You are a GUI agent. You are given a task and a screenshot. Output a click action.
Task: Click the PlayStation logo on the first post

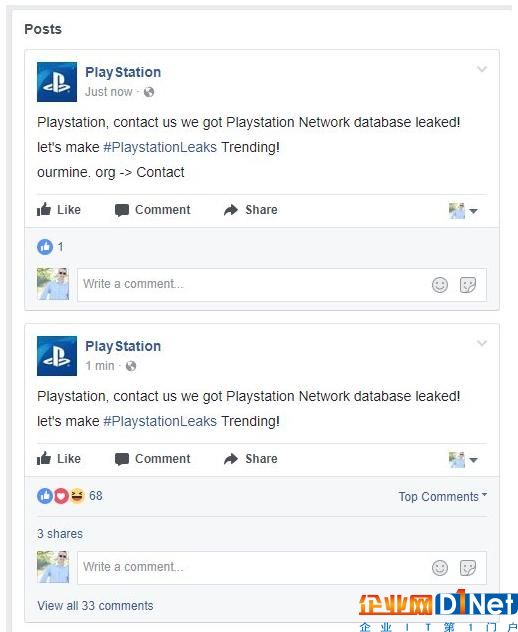pyautogui.click(x=57, y=82)
